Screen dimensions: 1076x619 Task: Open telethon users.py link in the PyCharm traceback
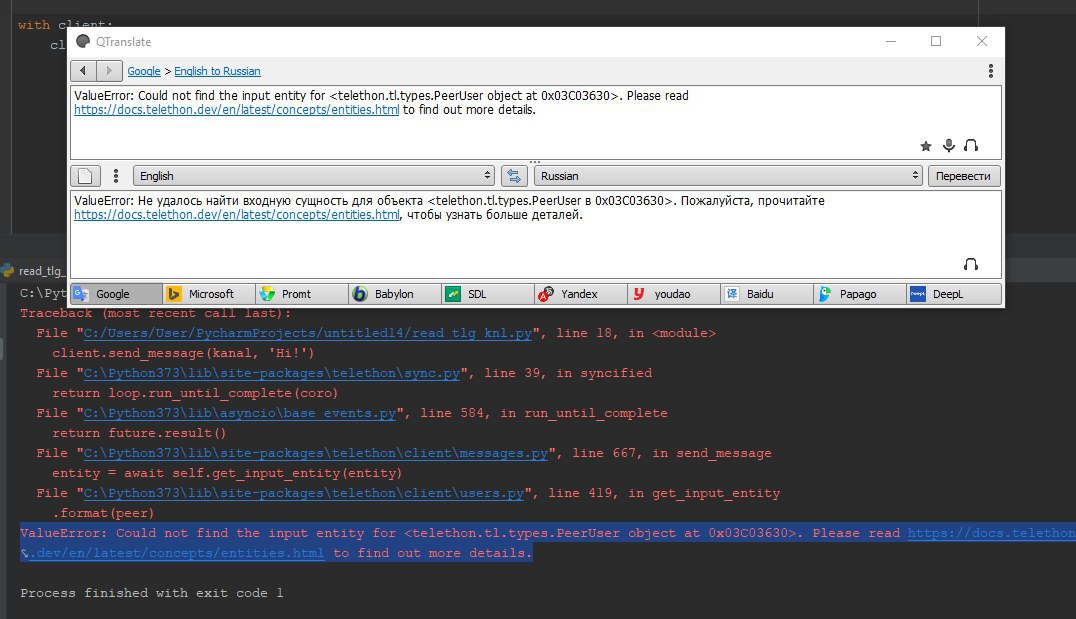tap(304, 493)
